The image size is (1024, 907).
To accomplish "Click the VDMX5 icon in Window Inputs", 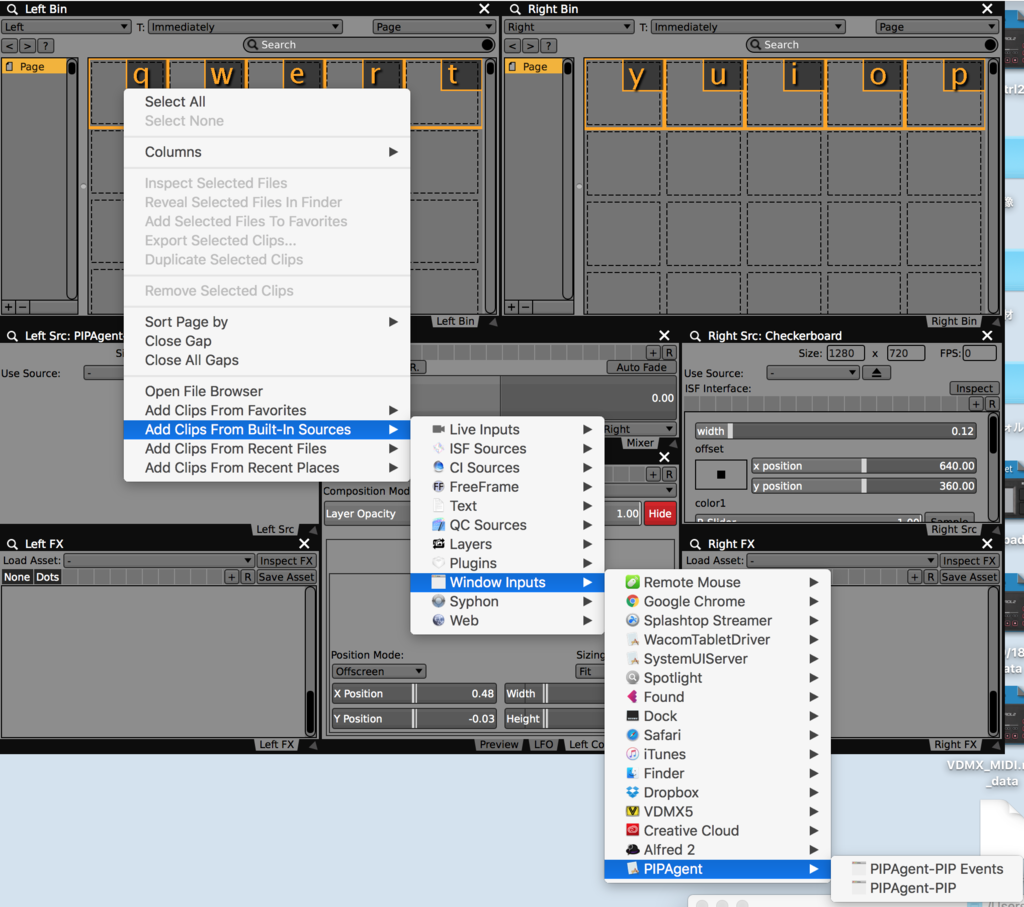I will pos(632,811).
